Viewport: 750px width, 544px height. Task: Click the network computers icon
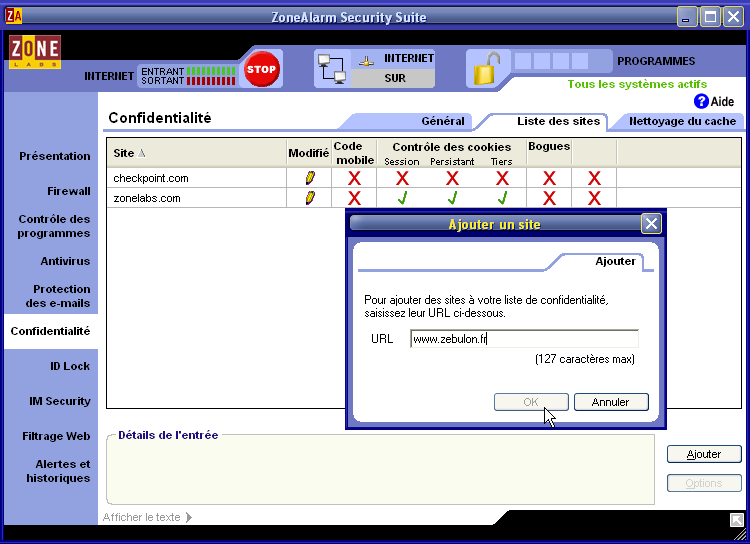pos(332,69)
